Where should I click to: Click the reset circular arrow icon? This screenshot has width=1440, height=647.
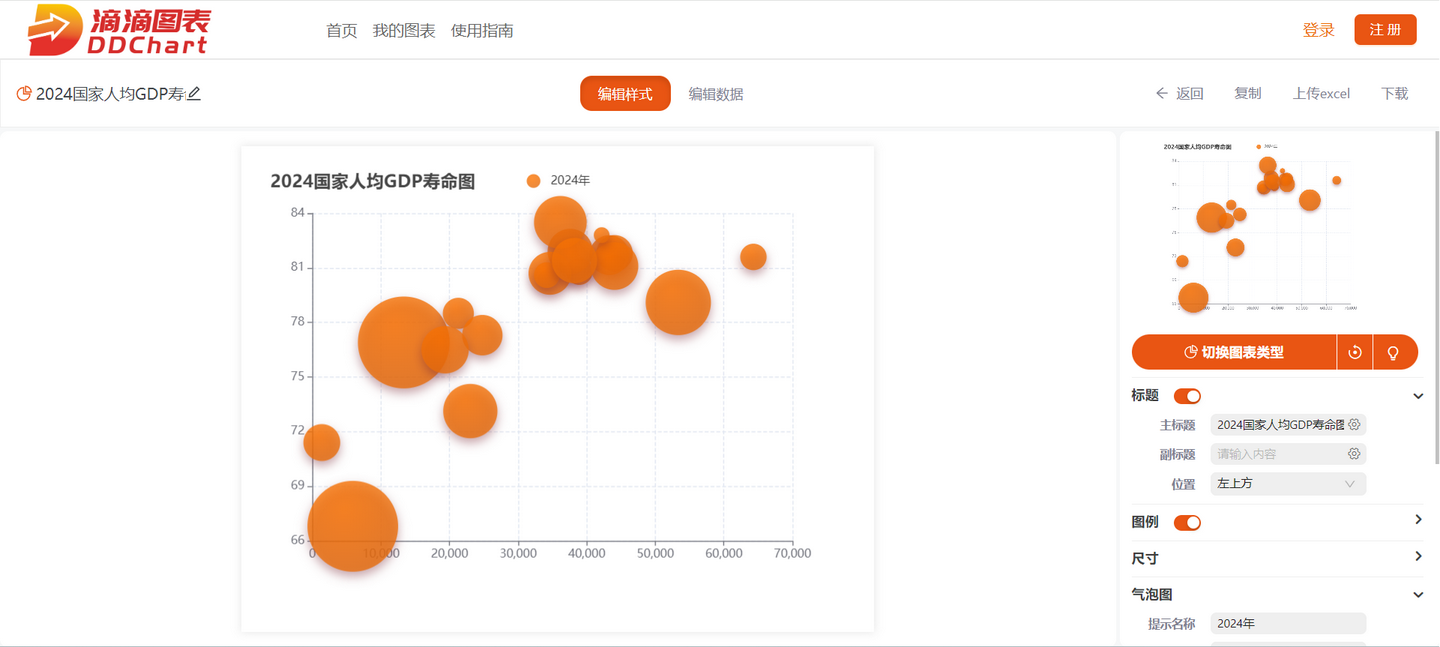point(1355,352)
